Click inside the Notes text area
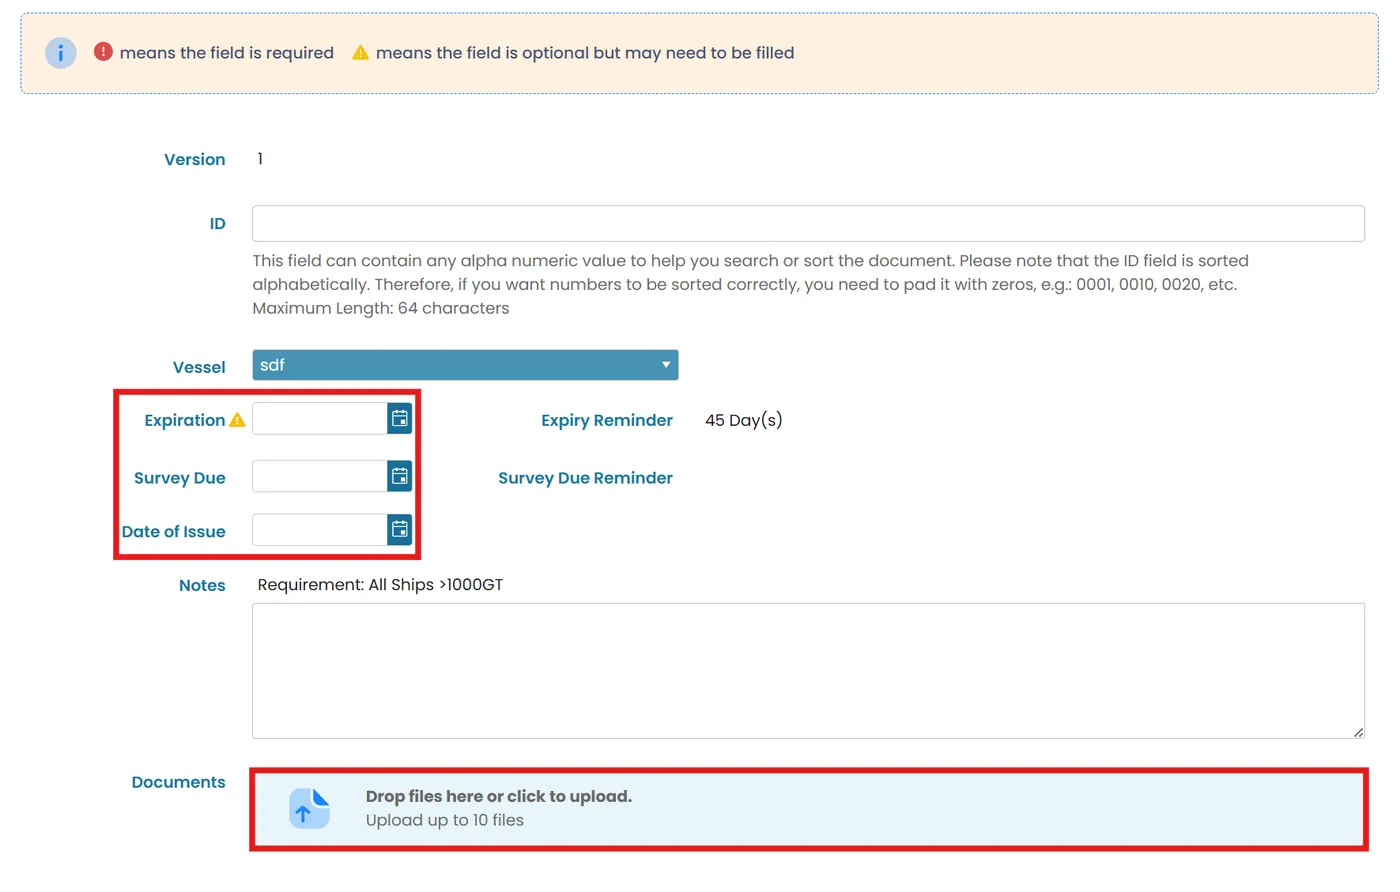The image size is (1400, 892). 808,670
